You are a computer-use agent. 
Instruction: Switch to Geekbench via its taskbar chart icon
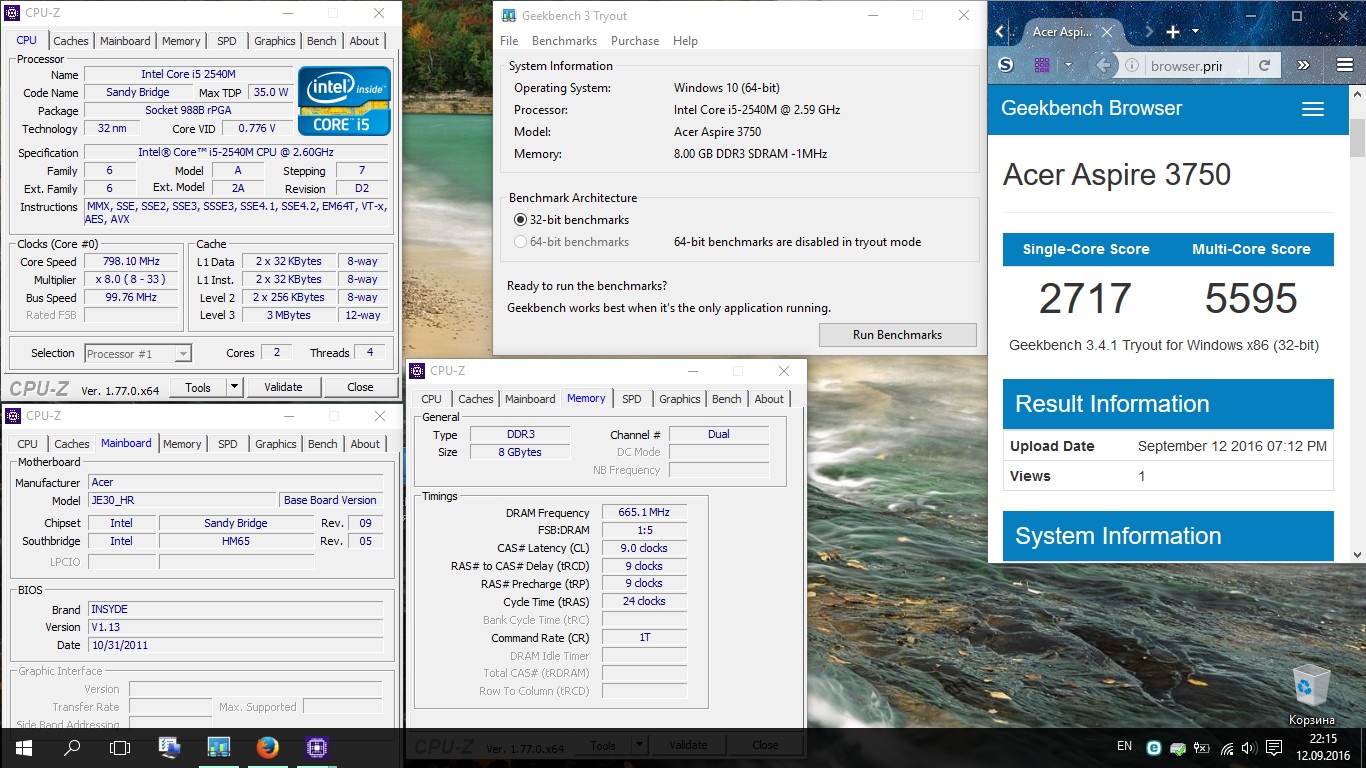pyautogui.click(x=218, y=747)
